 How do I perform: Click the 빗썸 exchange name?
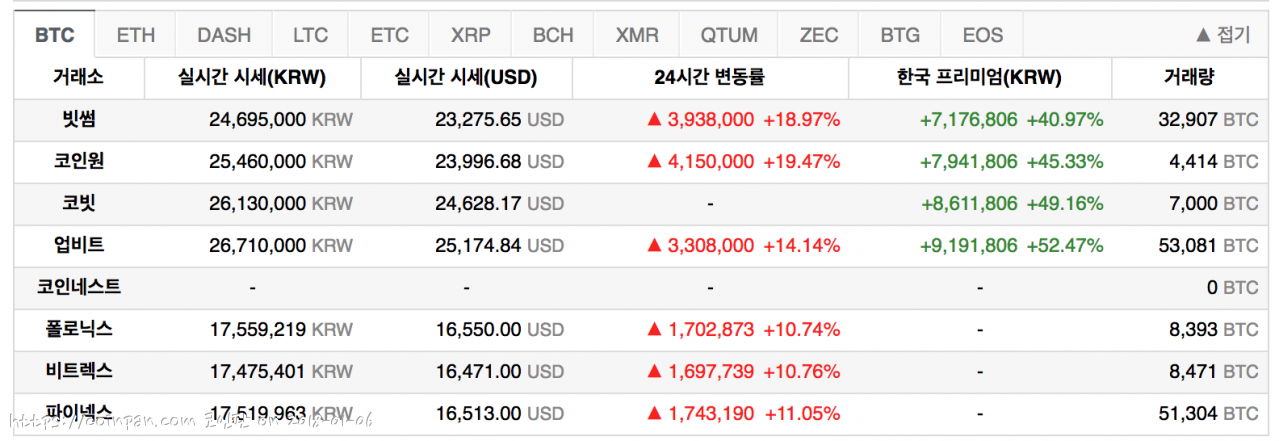tap(79, 119)
